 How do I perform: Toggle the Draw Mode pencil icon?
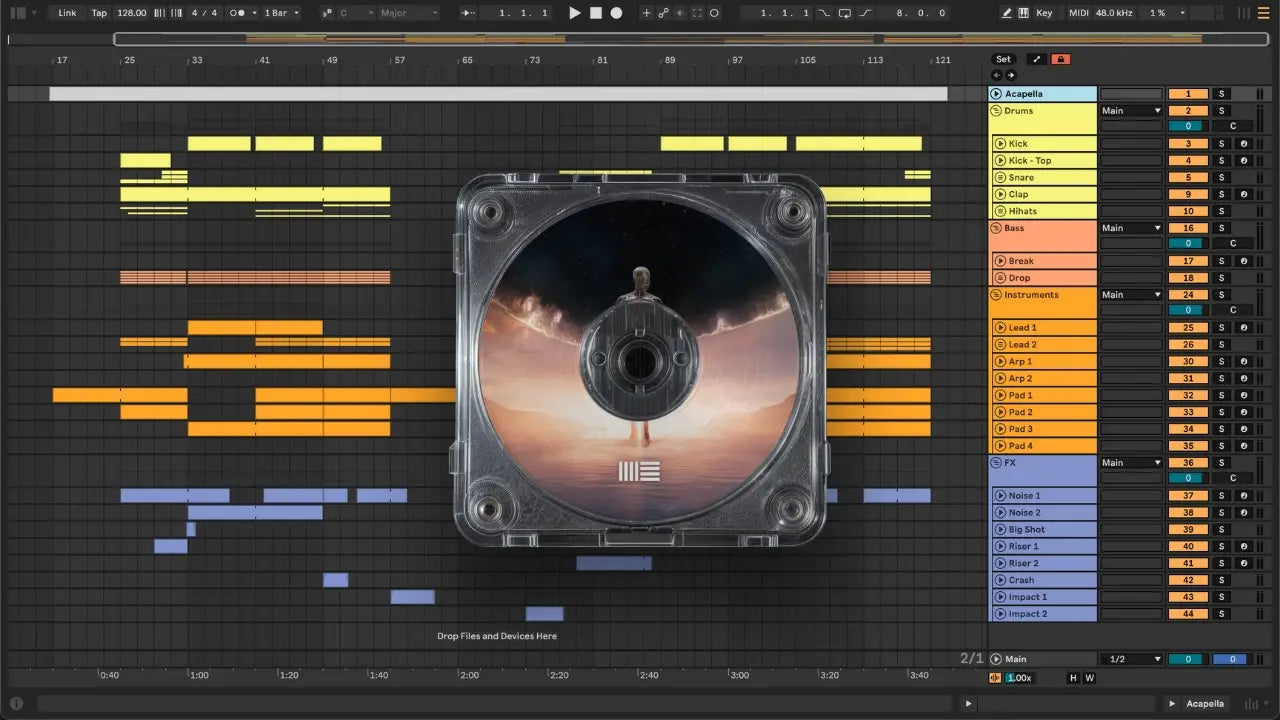click(x=1007, y=13)
